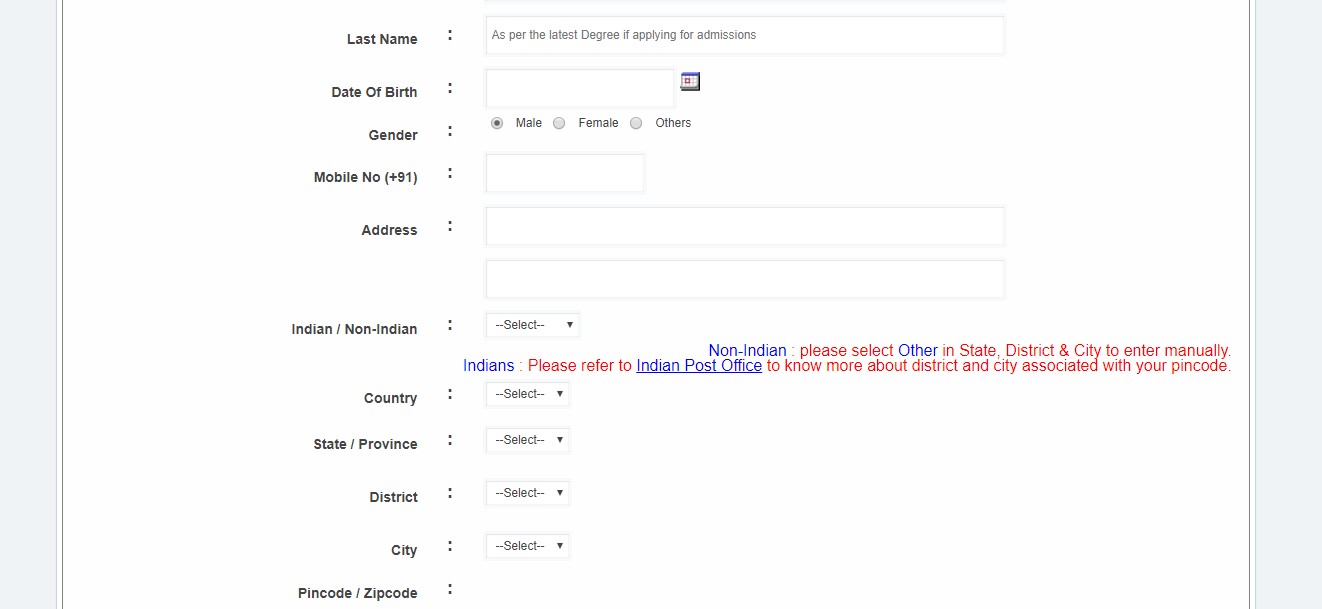This screenshot has width=1322, height=609.
Task: Select the Male gender radio button
Action: (x=497, y=123)
